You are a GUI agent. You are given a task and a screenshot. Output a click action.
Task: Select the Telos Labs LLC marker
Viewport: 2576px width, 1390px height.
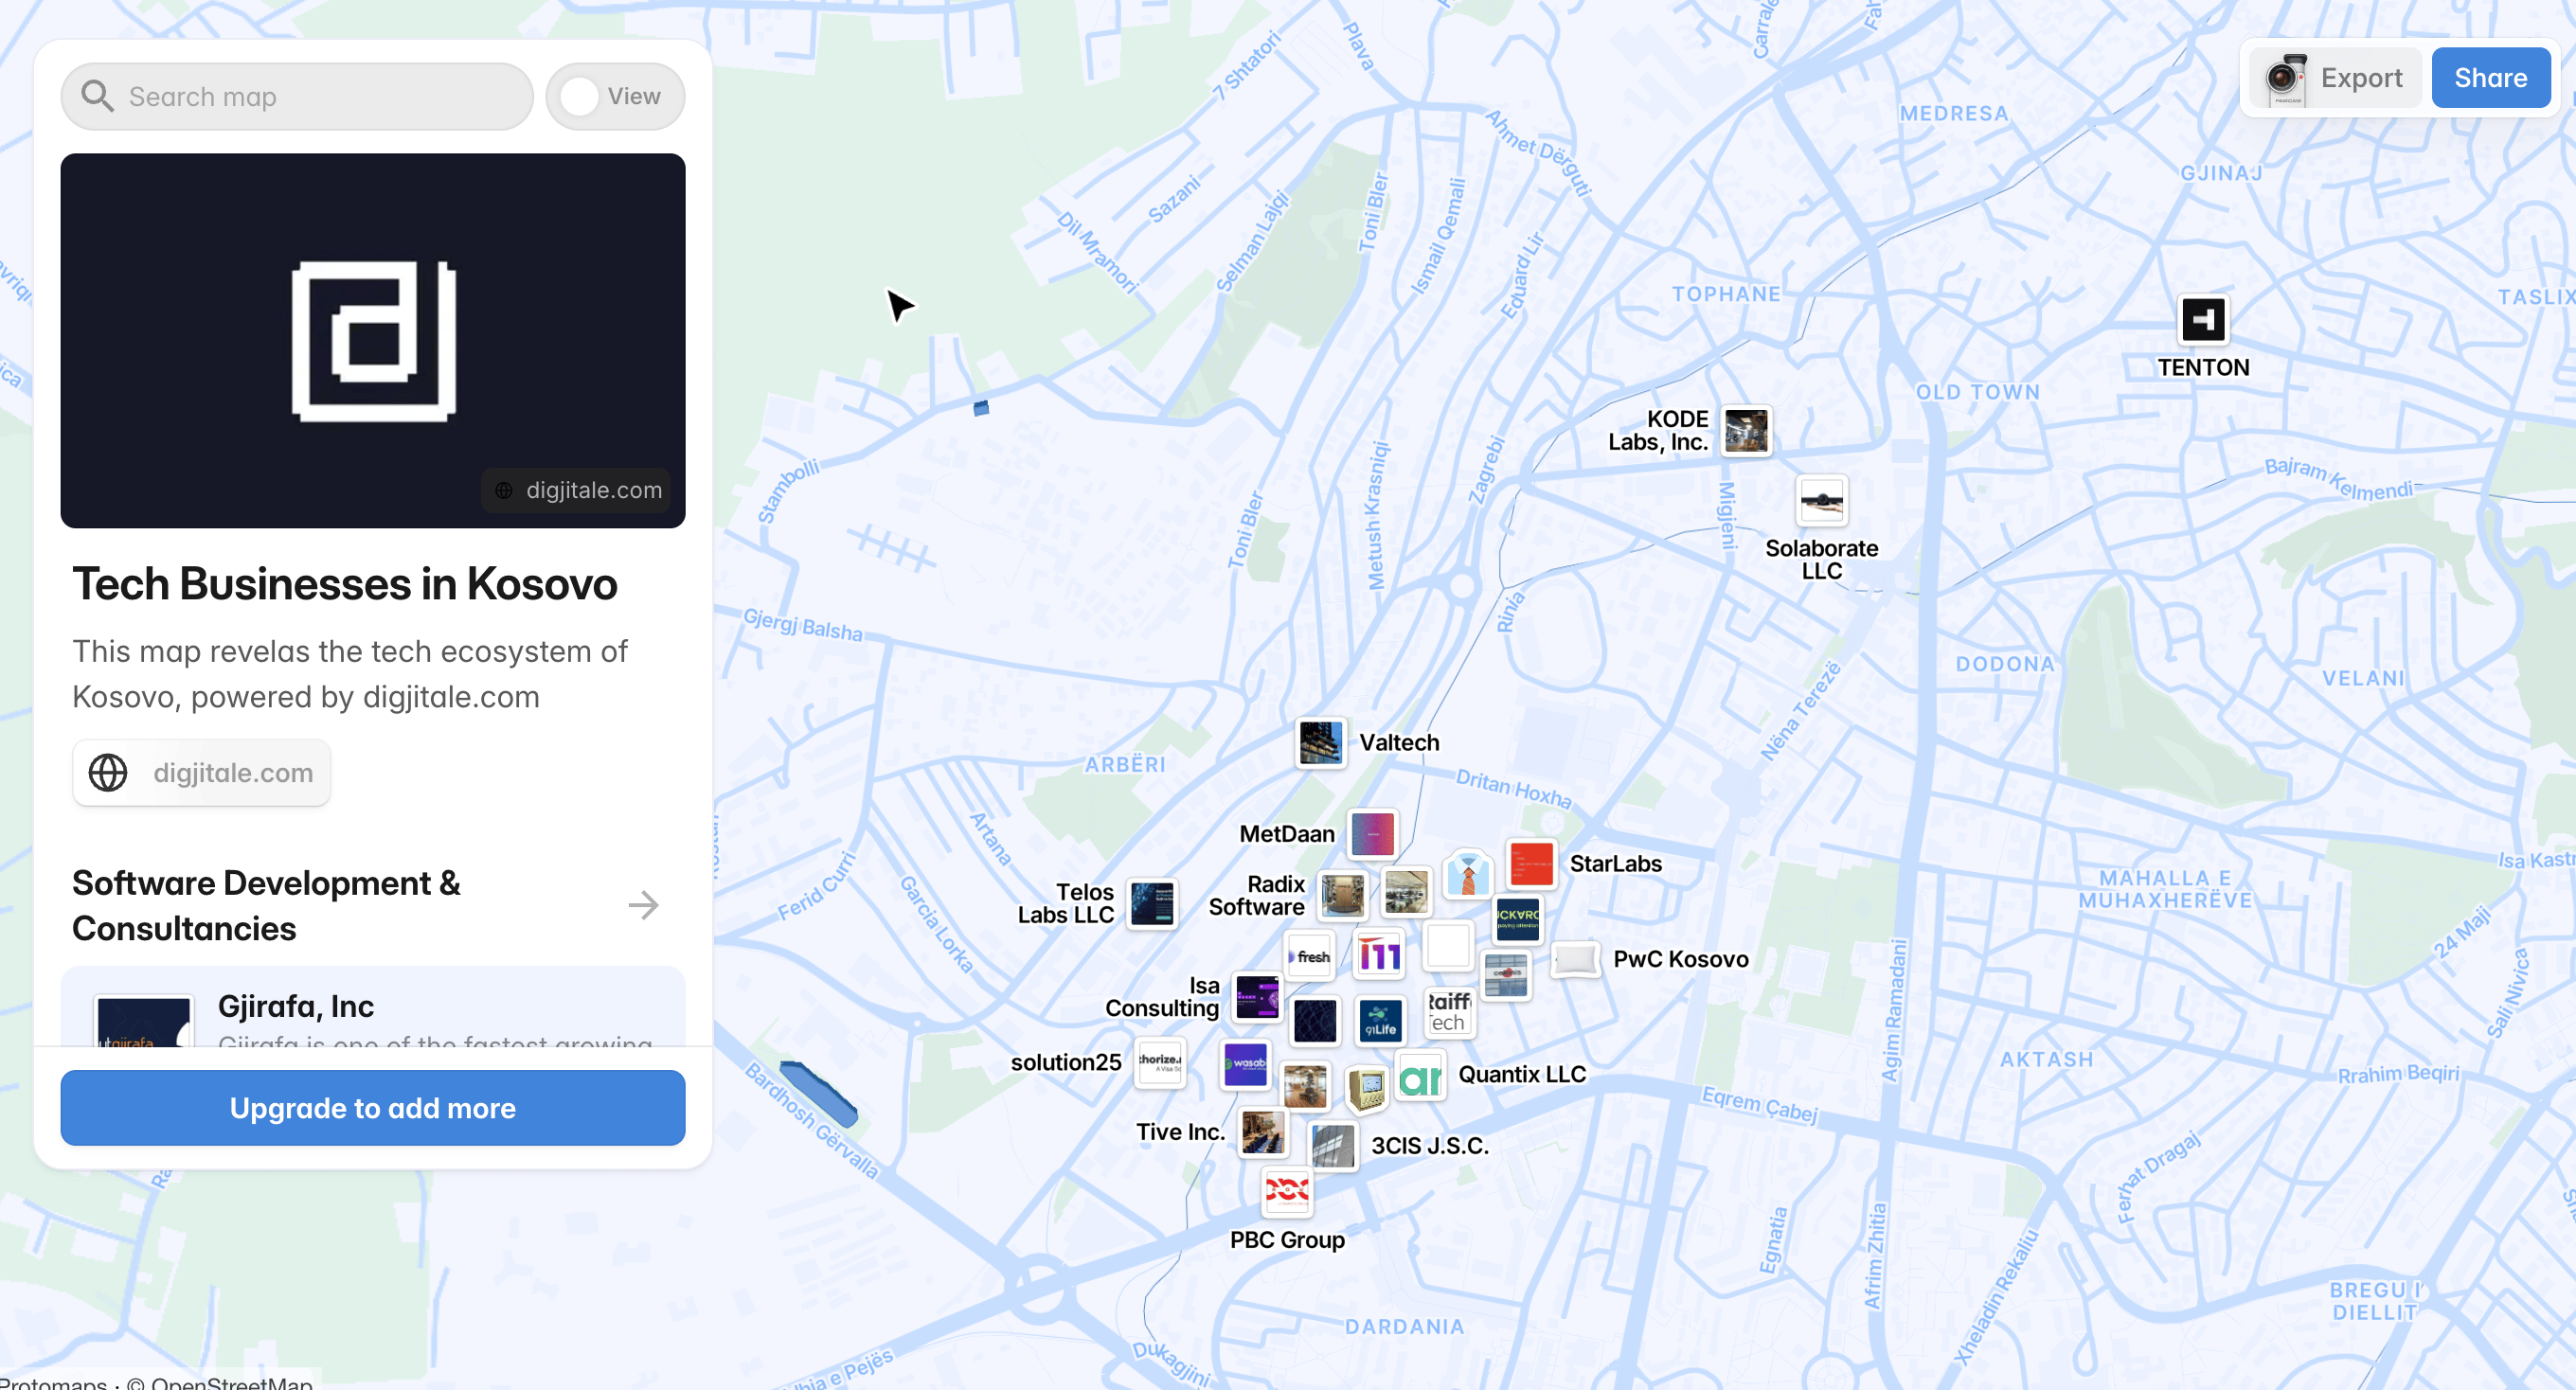click(1151, 904)
